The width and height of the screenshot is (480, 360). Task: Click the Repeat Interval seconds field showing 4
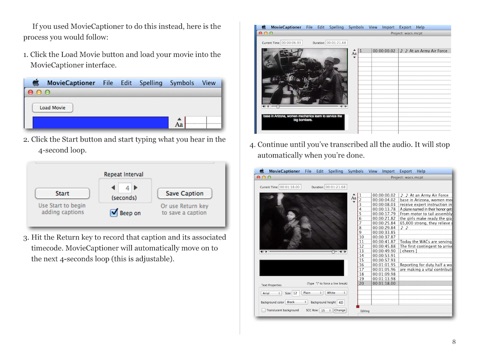coord(125,188)
